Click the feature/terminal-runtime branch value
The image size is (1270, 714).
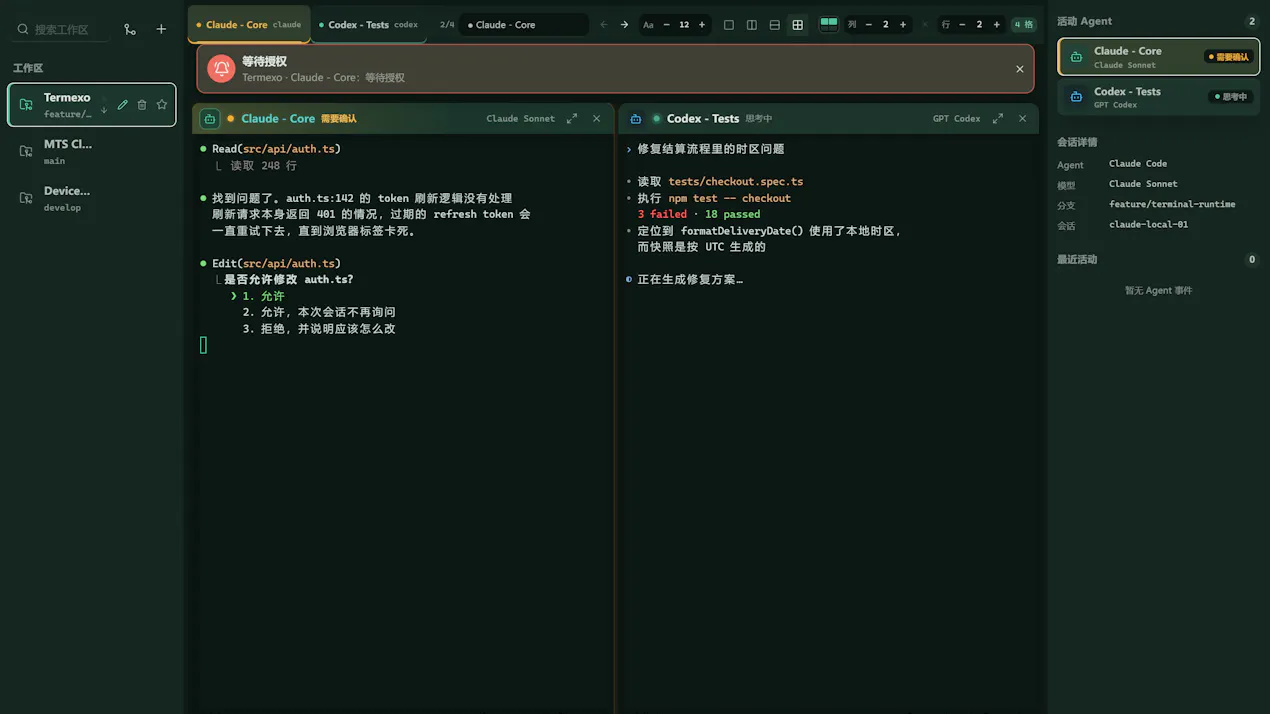pyautogui.click(x=1172, y=204)
